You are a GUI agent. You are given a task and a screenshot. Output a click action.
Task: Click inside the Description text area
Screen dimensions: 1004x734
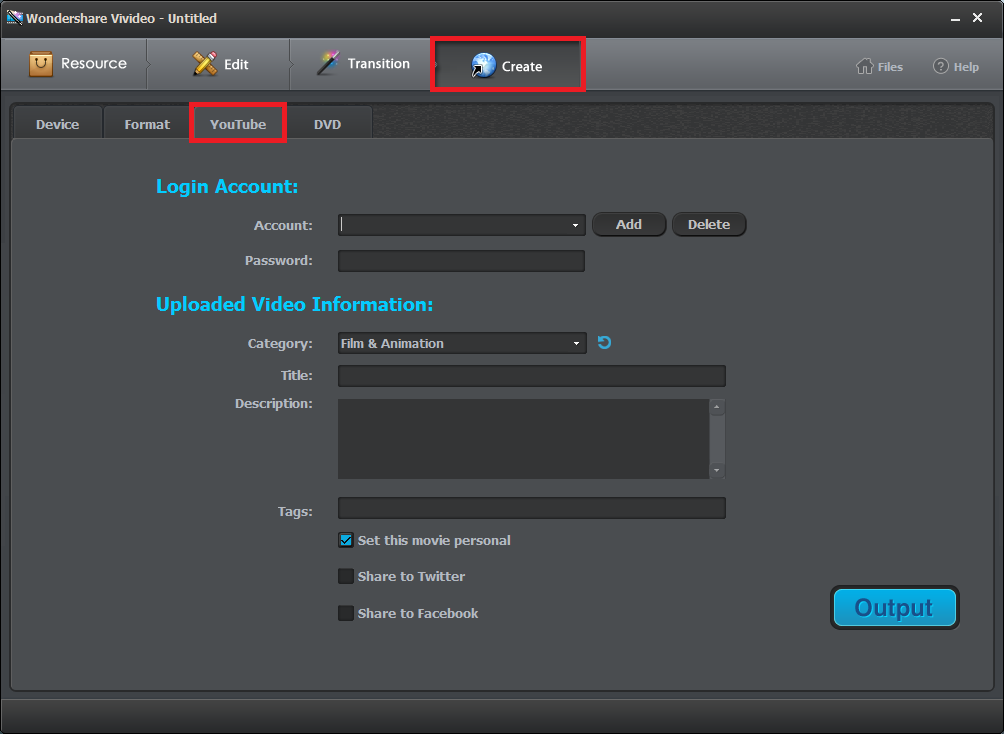(x=523, y=439)
